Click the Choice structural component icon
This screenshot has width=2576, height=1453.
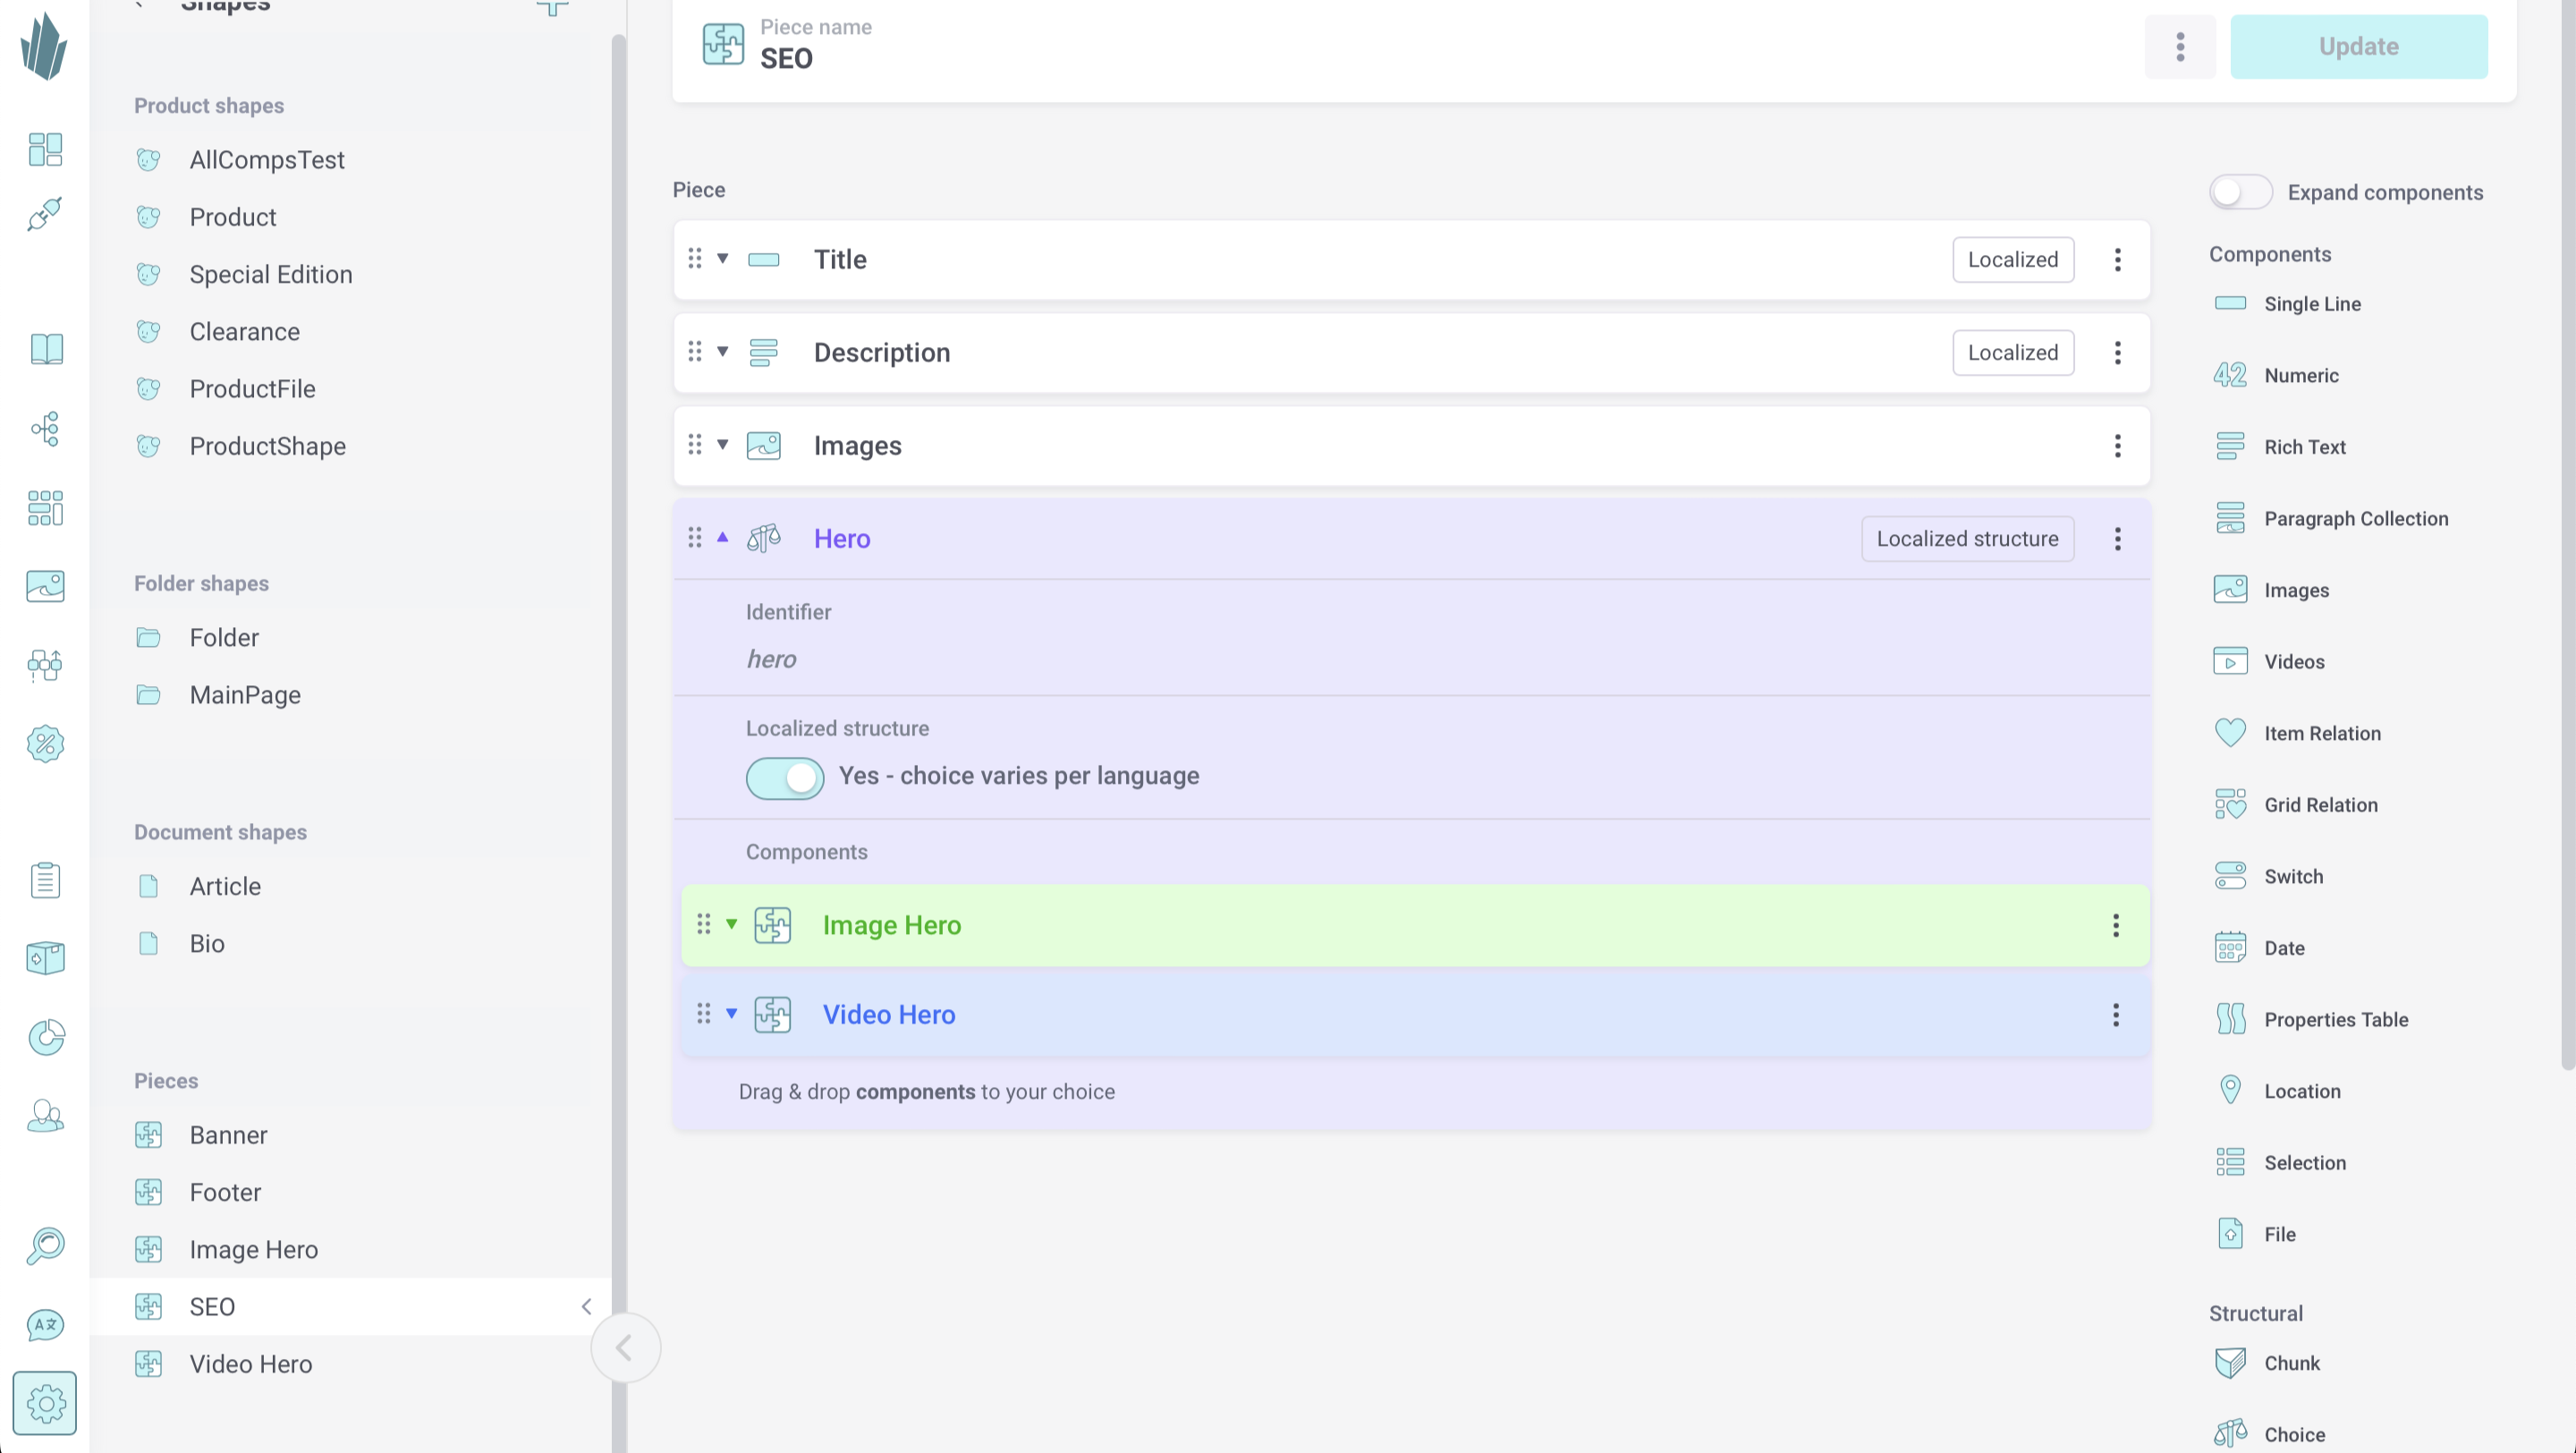(2231, 1433)
